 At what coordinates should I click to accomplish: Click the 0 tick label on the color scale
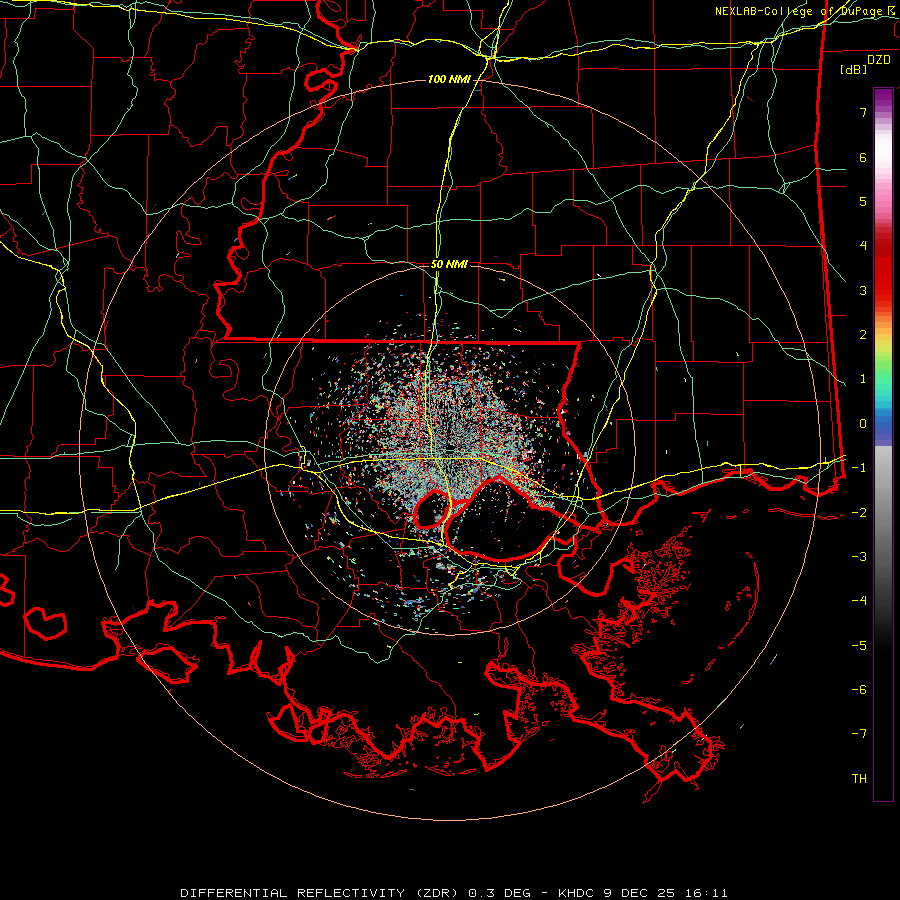[863, 424]
